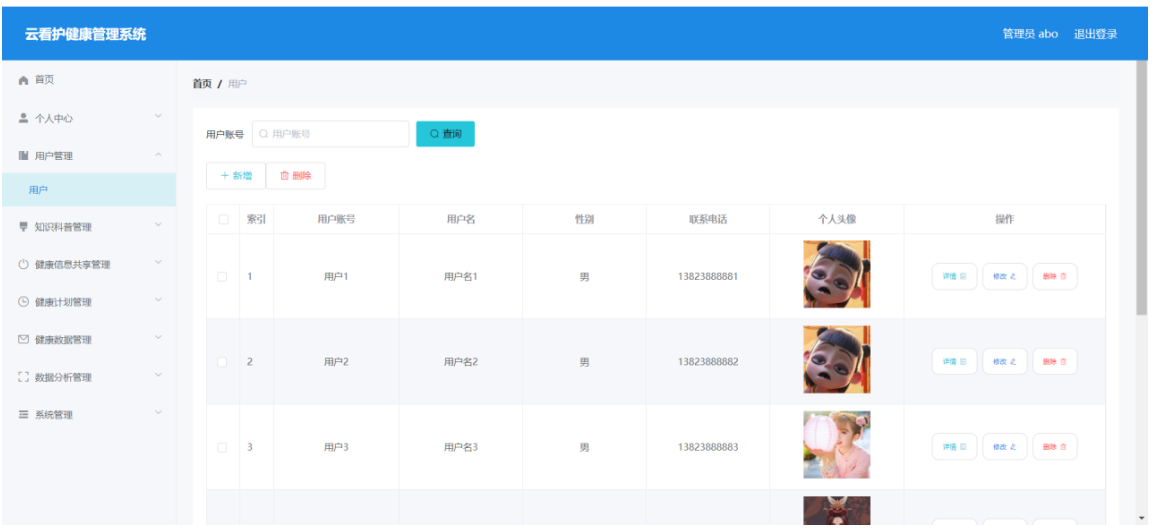Click the person icon for 个人中心
Viewport: 1155px width, 532px height.
point(24,118)
